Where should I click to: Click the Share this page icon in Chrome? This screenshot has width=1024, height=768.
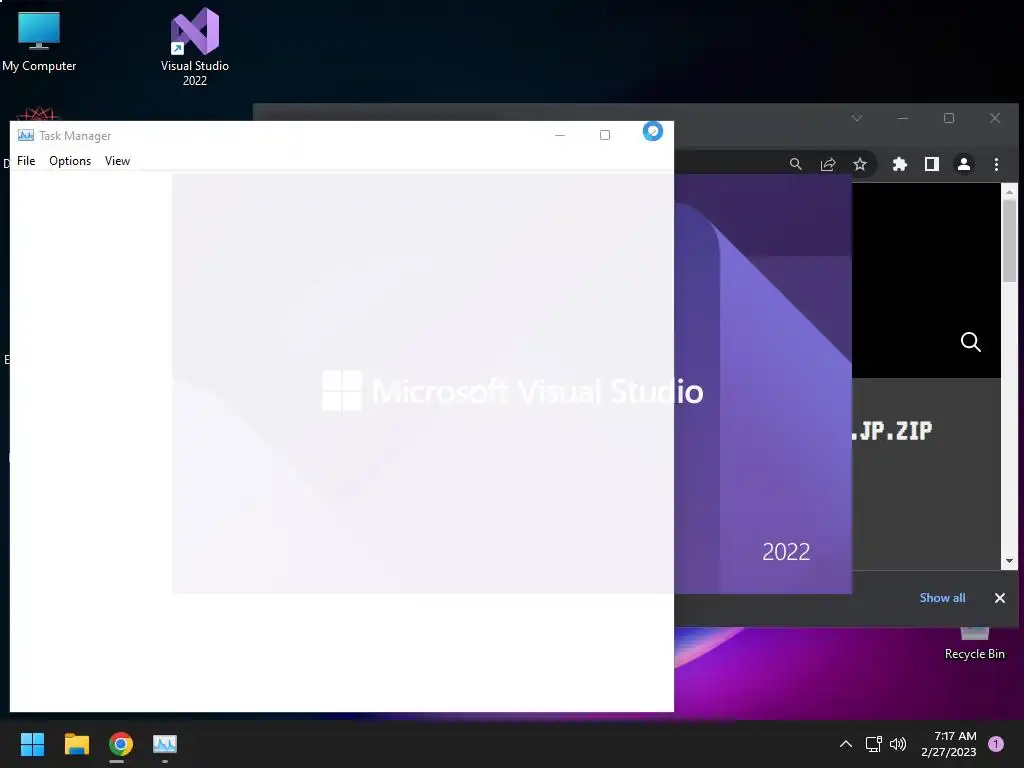[828, 164]
